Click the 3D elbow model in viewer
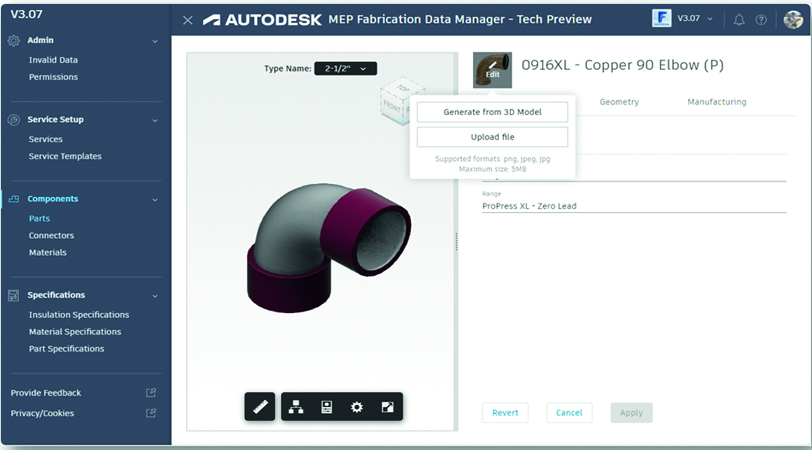This screenshot has width=812, height=450. coord(328,247)
